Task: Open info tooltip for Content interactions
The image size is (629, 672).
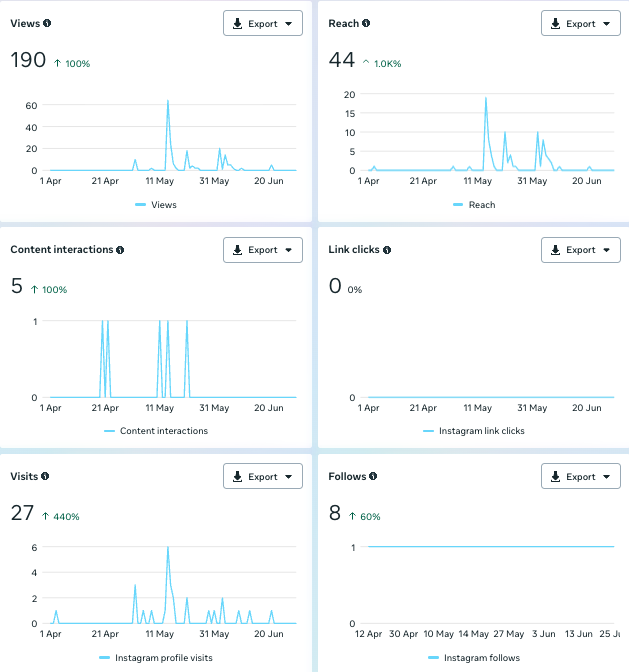Action: click(x=120, y=250)
